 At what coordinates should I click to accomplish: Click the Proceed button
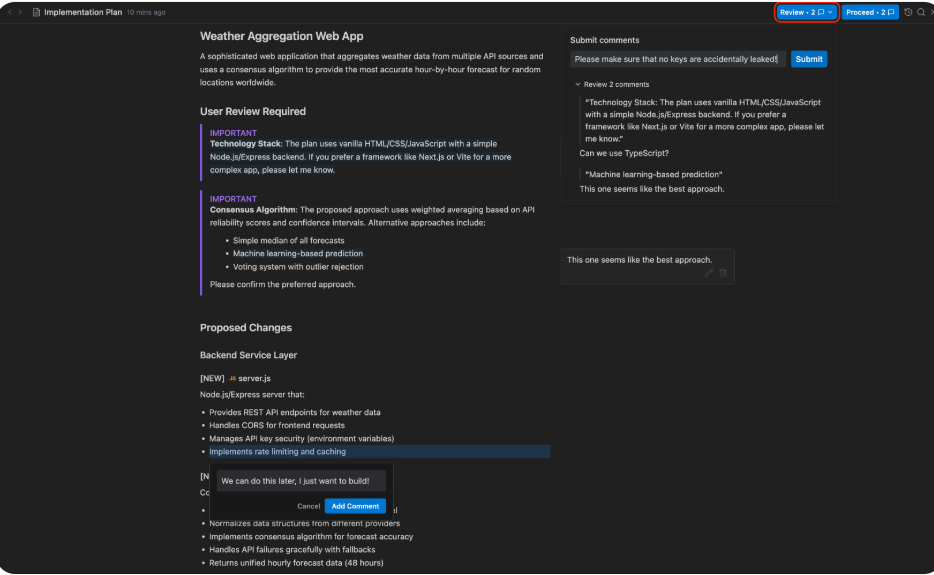click(x=869, y=12)
